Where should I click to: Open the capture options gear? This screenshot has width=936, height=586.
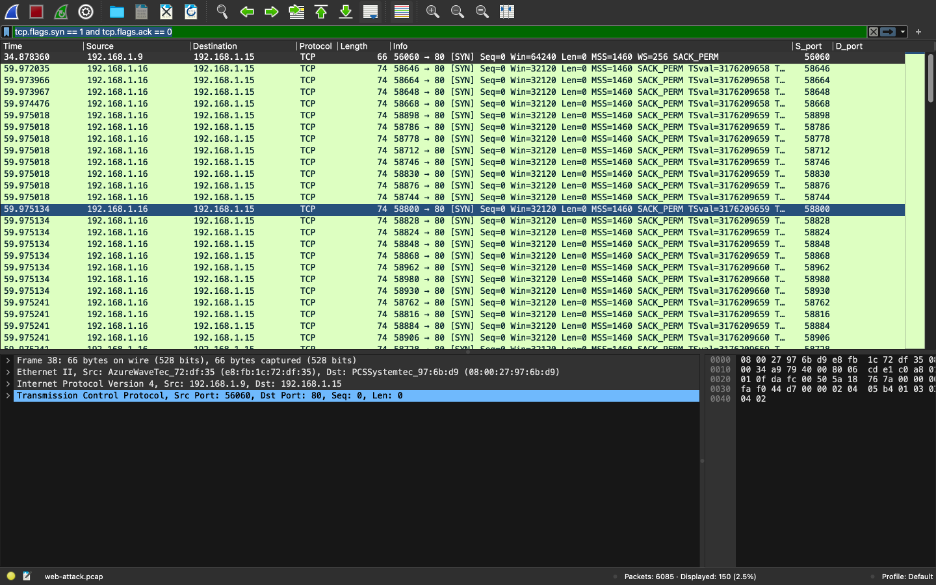(85, 11)
